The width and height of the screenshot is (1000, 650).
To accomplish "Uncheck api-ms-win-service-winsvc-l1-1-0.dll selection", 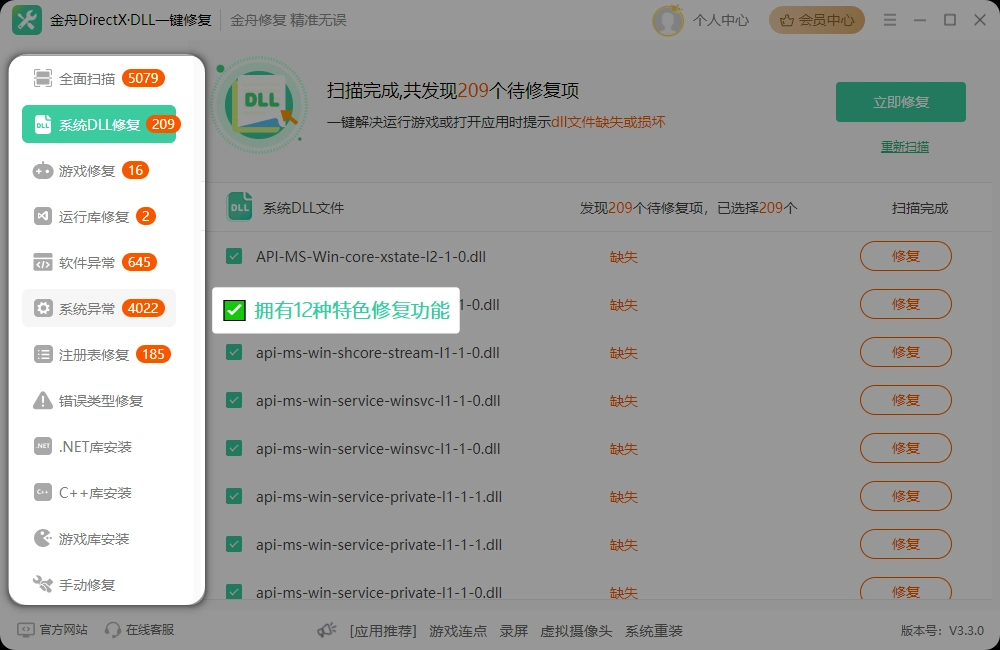I will [x=234, y=400].
